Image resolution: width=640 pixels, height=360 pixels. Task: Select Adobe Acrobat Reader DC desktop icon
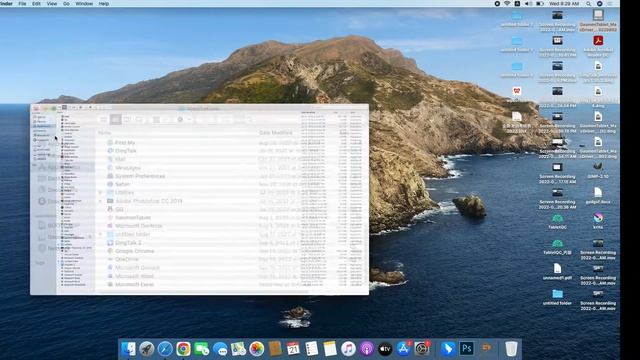598,45
